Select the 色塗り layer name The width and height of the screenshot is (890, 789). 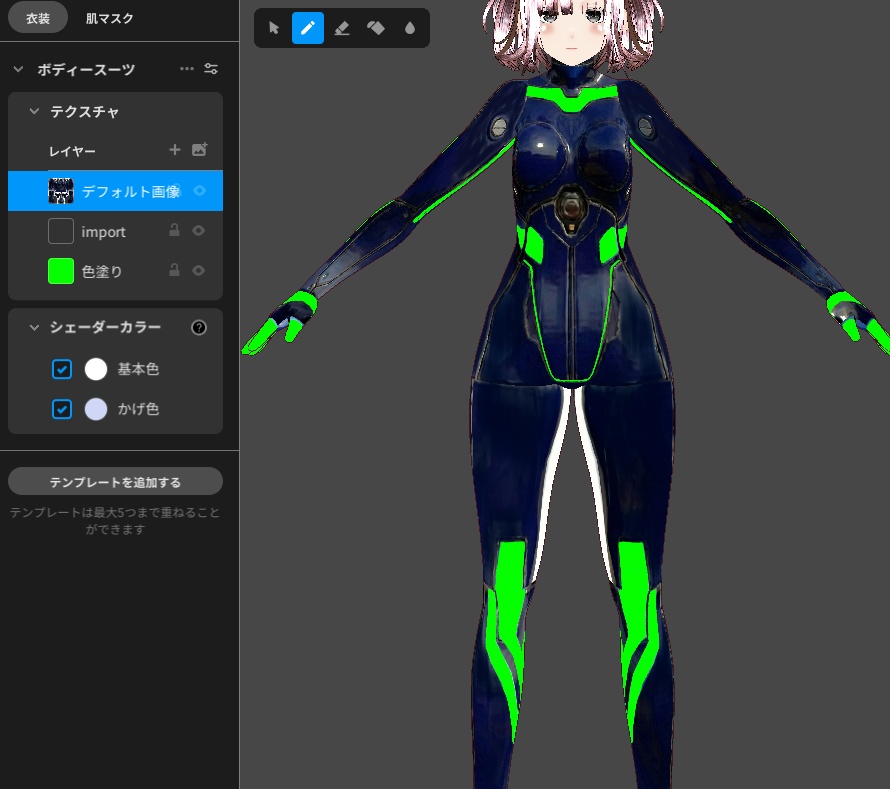(x=102, y=271)
